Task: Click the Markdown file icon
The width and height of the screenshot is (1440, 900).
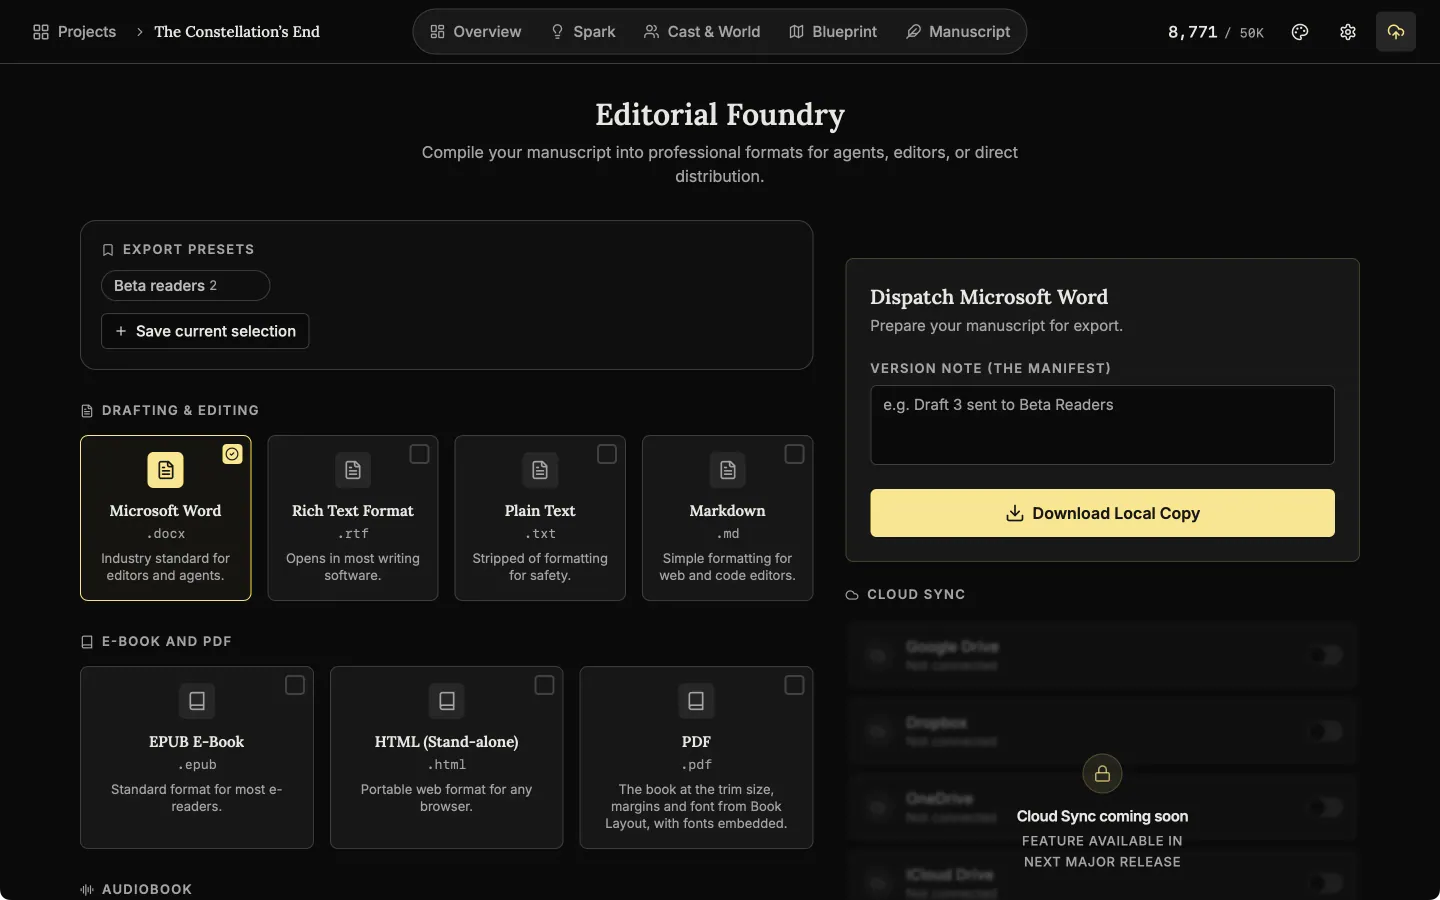Action: pos(728,470)
